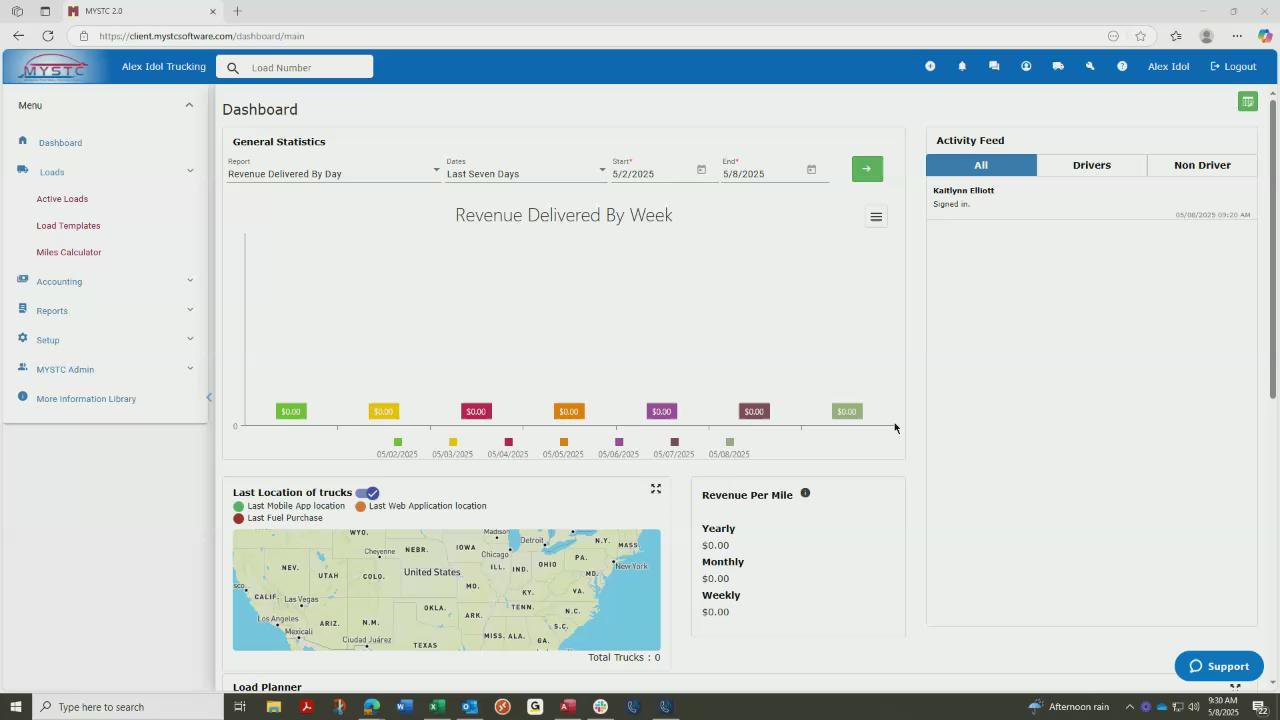1280x720 pixels.
Task: Open the wrench tools icon
Action: (x=1090, y=66)
